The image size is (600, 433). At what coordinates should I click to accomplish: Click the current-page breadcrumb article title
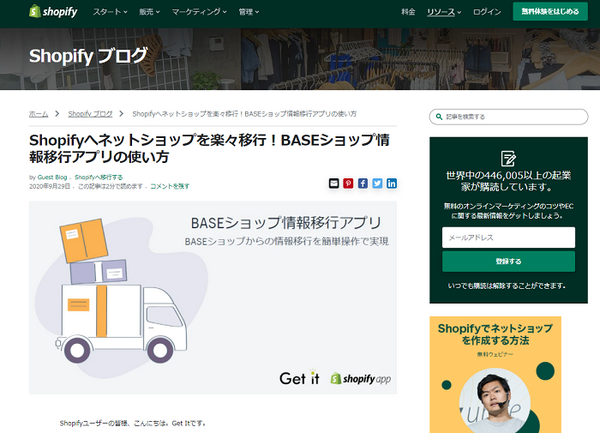pos(245,114)
